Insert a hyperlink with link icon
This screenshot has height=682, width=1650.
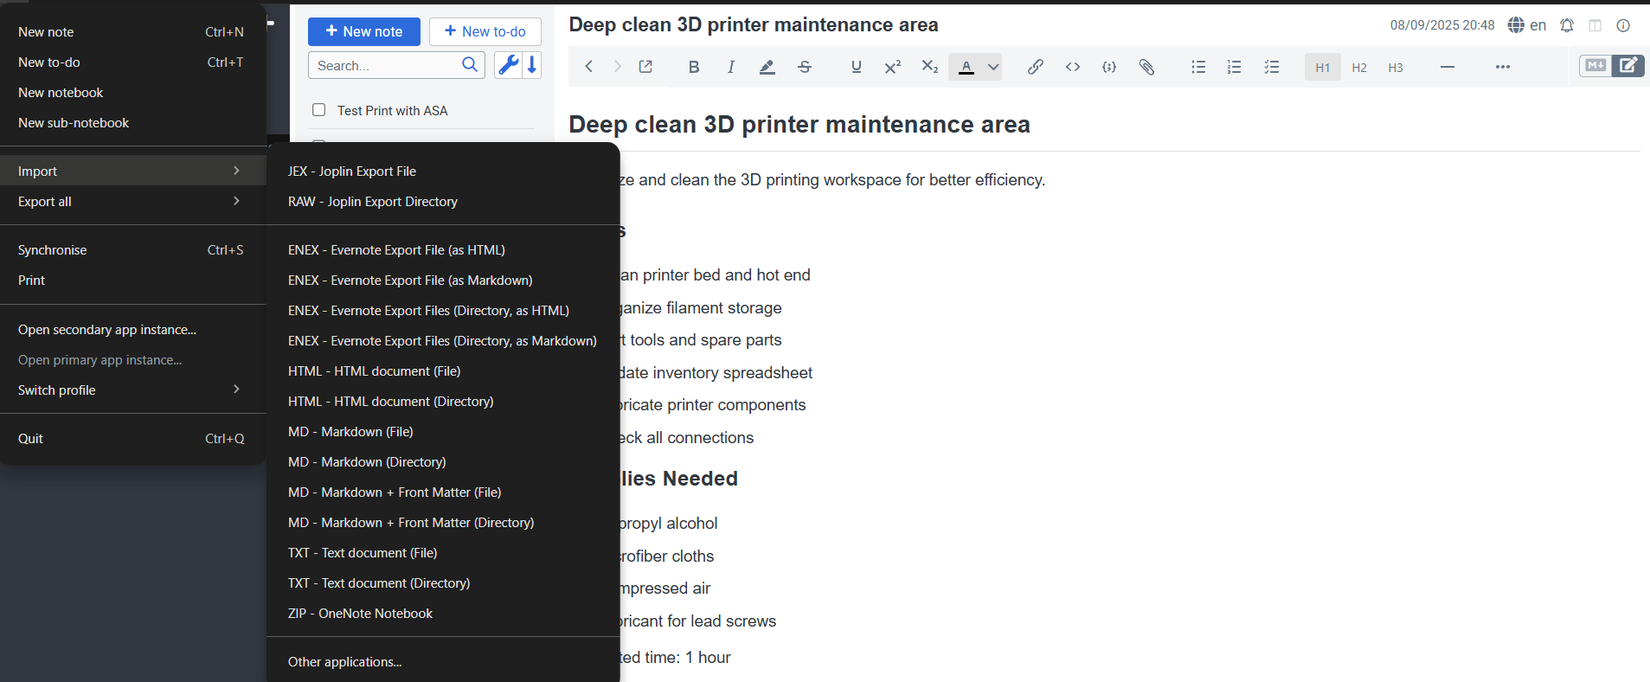click(x=1035, y=67)
